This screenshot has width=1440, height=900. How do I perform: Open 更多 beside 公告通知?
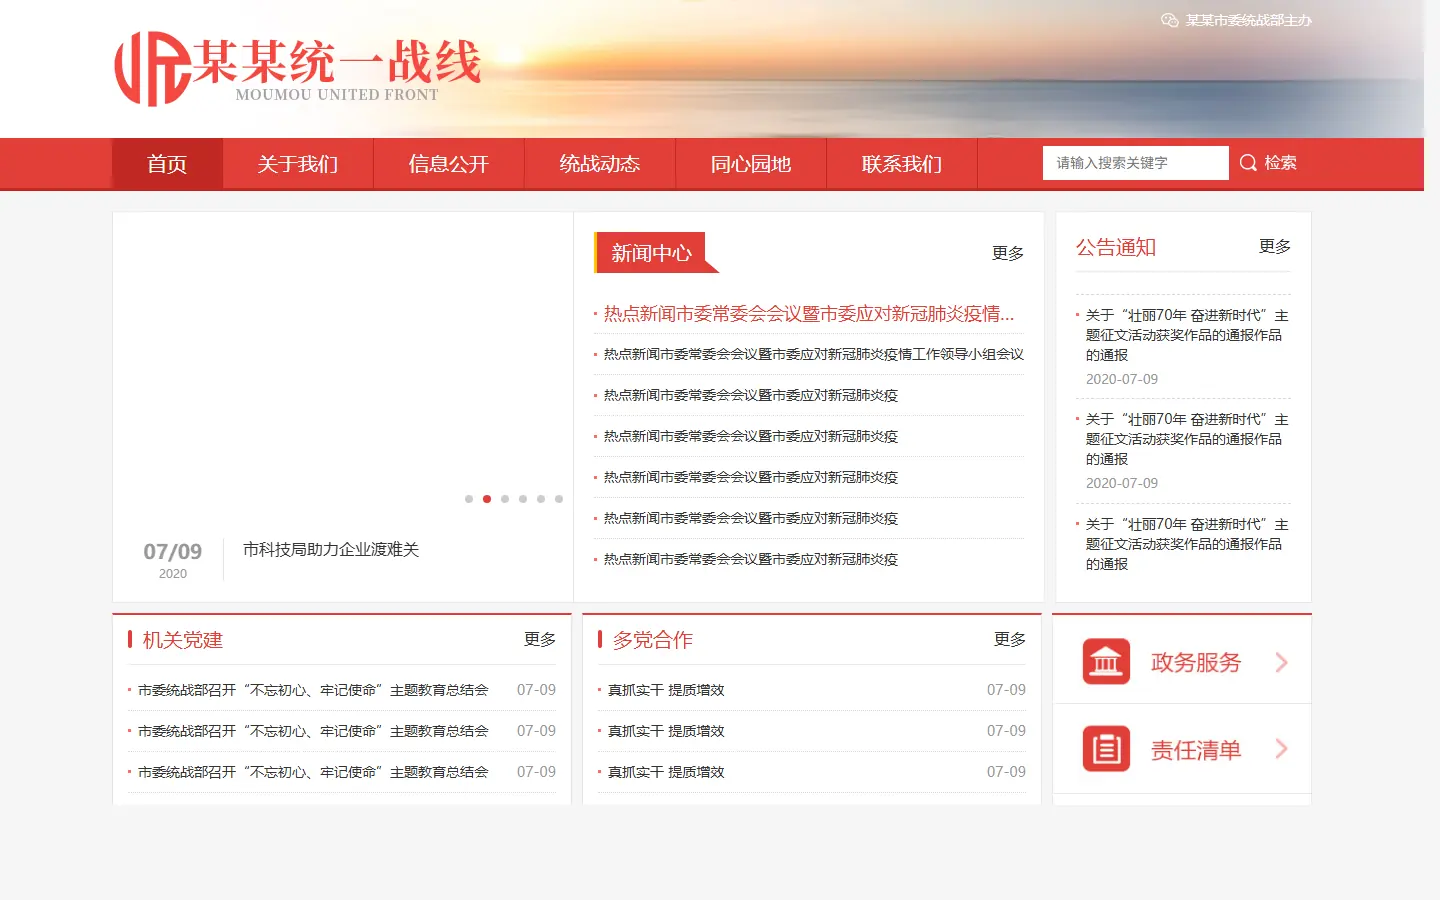[x=1275, y=247]
